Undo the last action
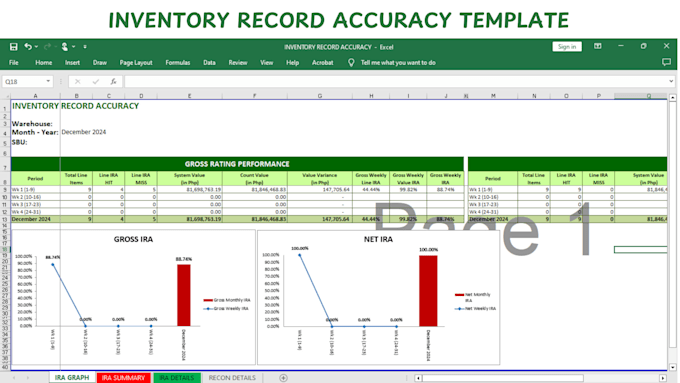The height and width of the screenshot is (383, 680). [28, 46]
